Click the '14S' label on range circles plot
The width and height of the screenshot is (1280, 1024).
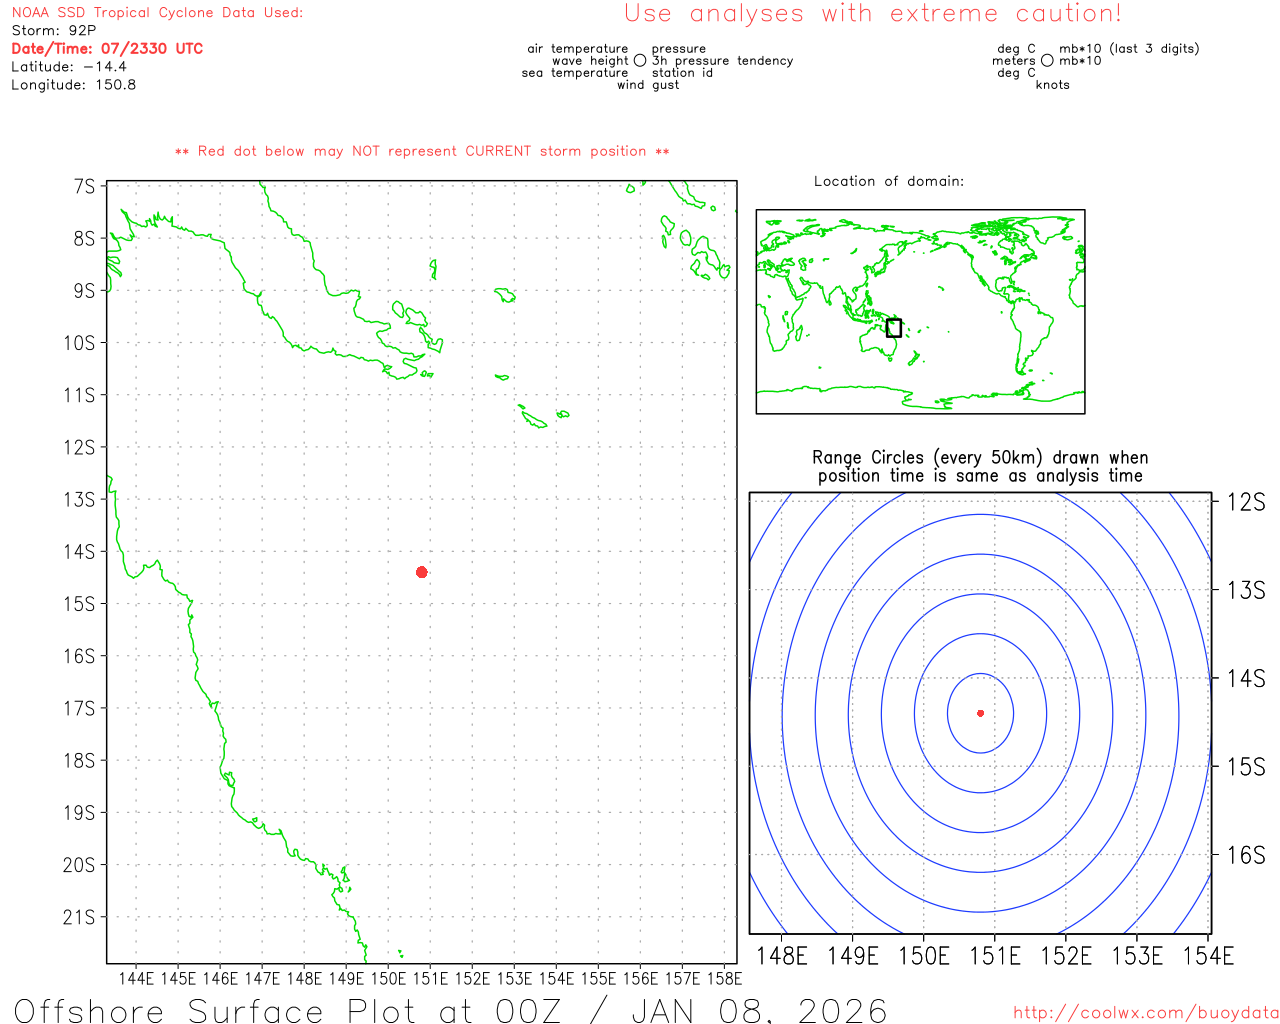point(1247,679)
